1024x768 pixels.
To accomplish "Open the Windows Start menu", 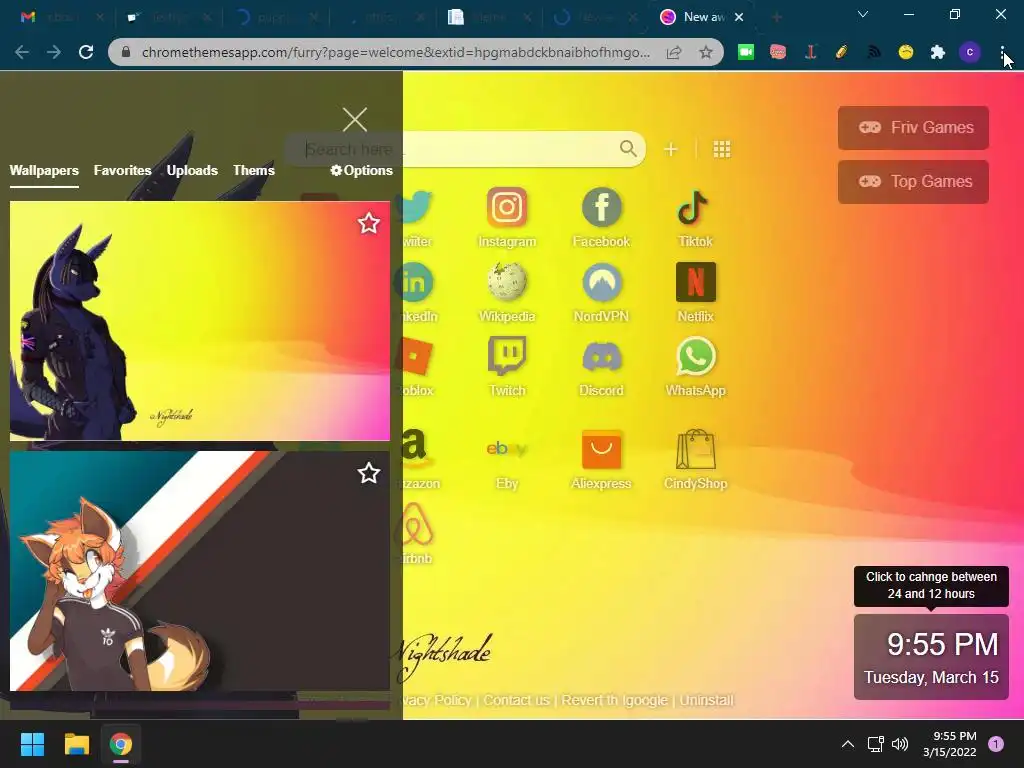I will [x=32, y=744].
